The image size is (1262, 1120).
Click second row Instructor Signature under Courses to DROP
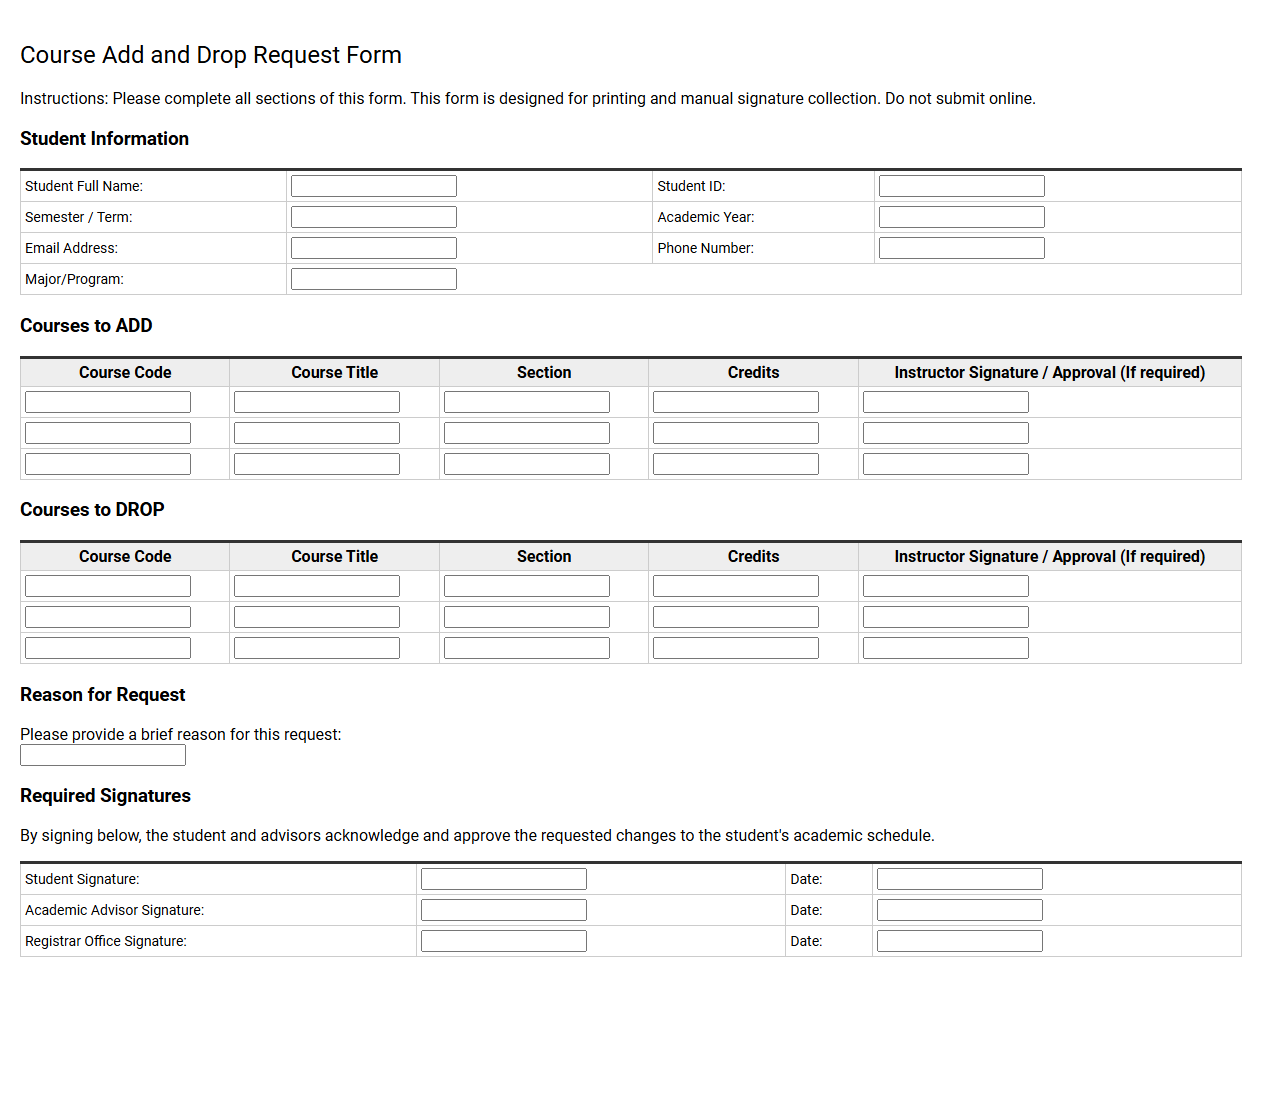click(x=946, y=617)
